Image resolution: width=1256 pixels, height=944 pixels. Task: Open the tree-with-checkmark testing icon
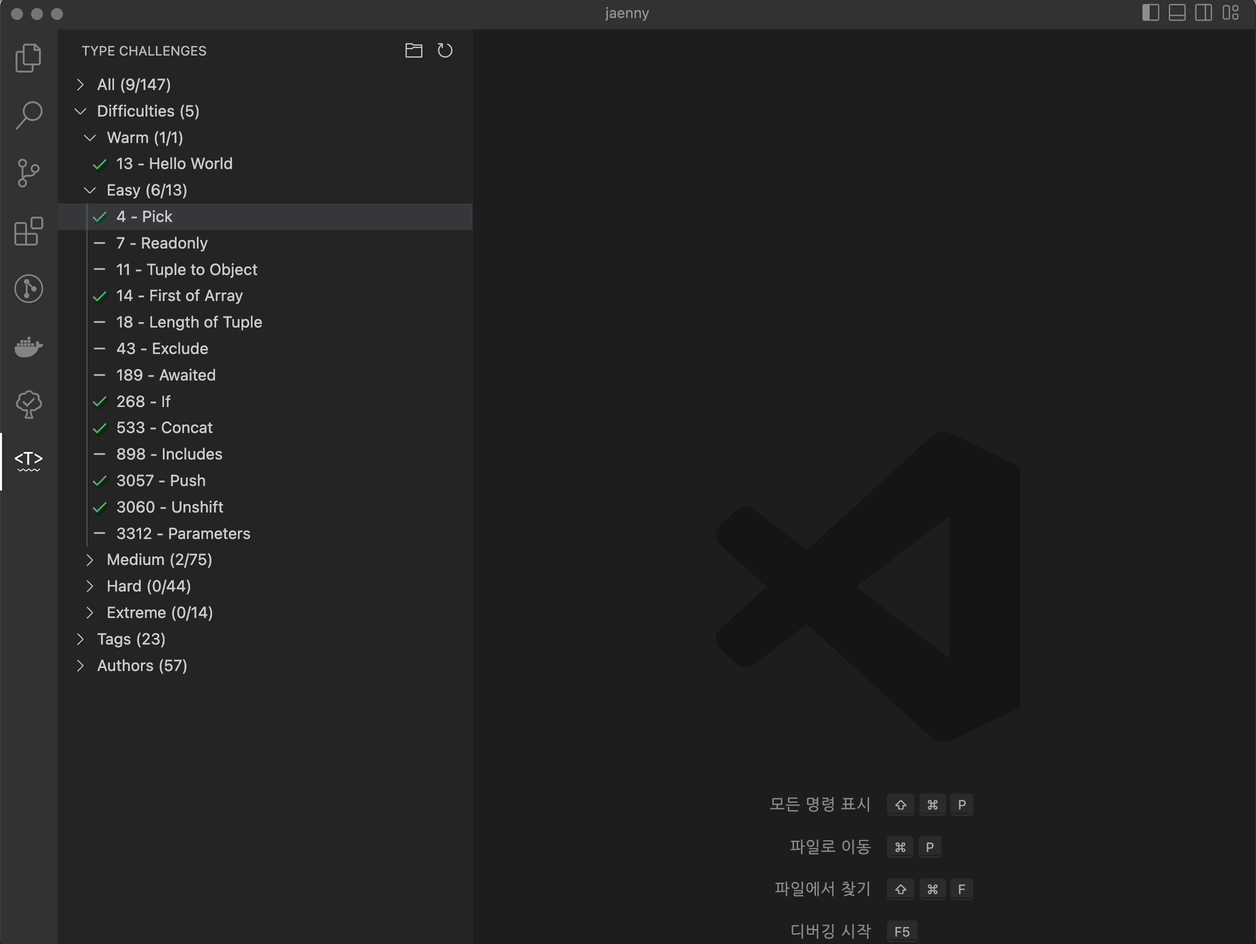(x=29, y=404)
